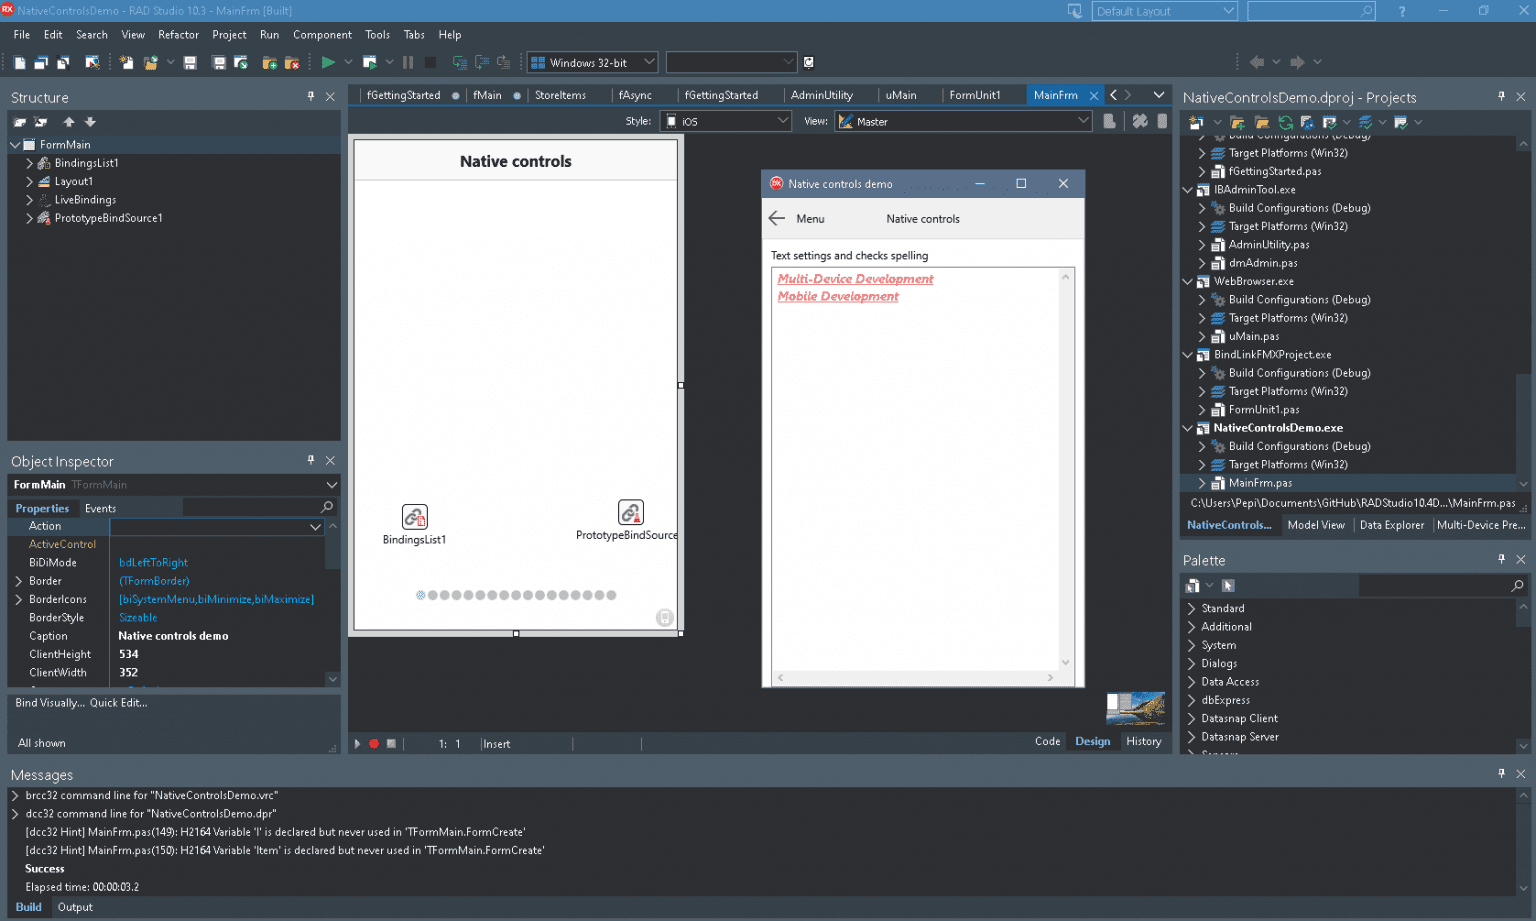Click the Projects panel Sync refresh icon
The width and height of the screenshot is (1536, 921).
1285,122
